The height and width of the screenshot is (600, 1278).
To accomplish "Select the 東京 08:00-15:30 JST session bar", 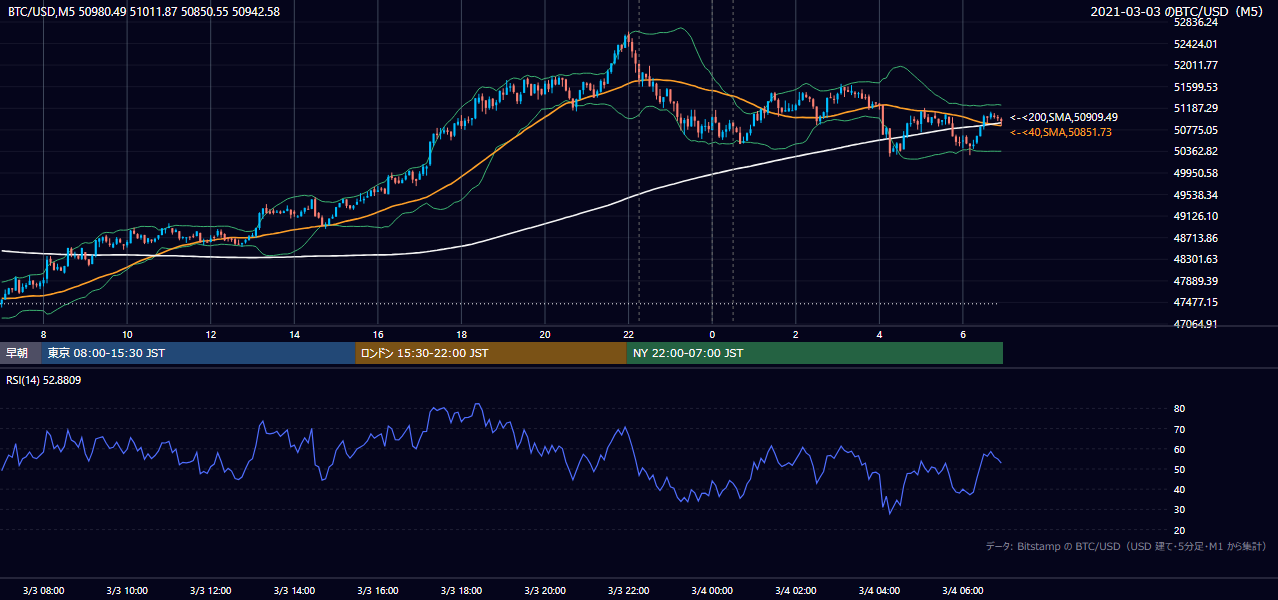I will click(199, 353).
